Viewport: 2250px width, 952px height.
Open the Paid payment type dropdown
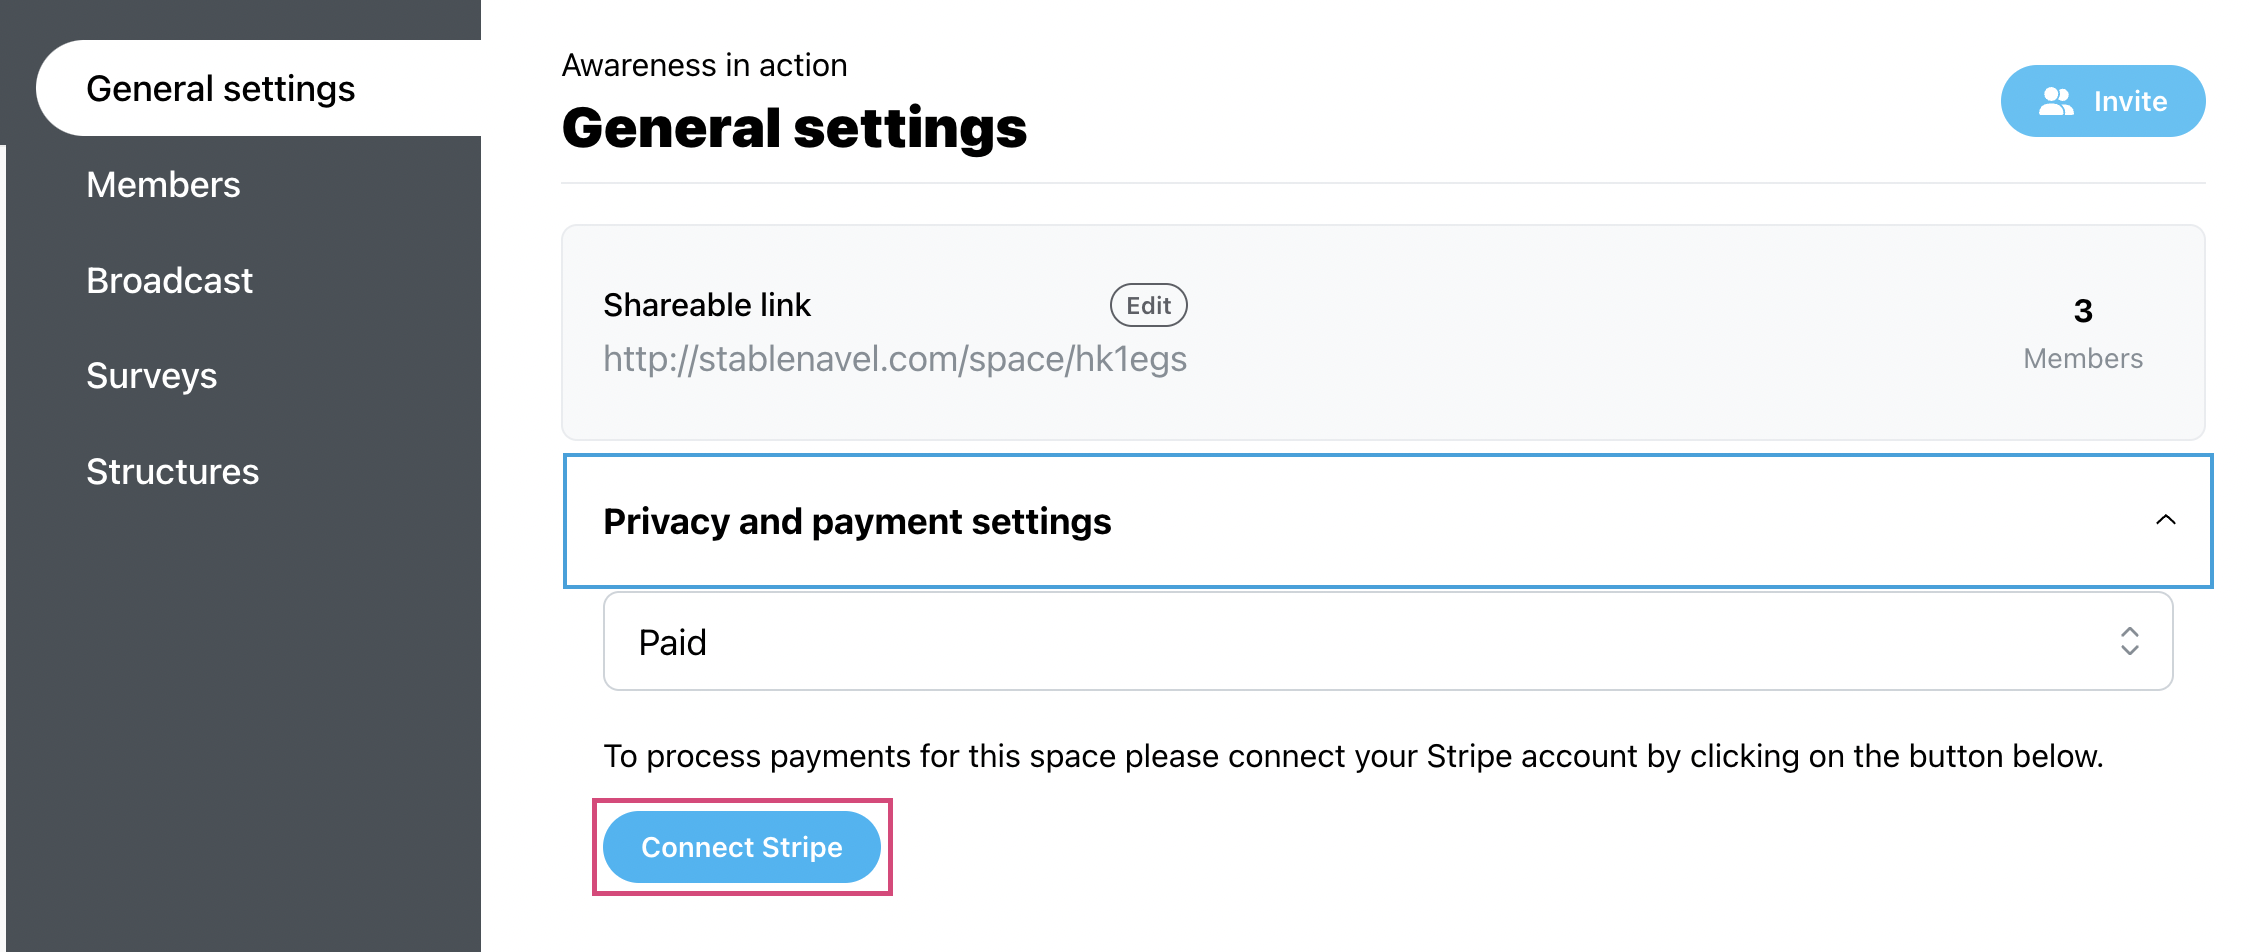coord(1388,641)
